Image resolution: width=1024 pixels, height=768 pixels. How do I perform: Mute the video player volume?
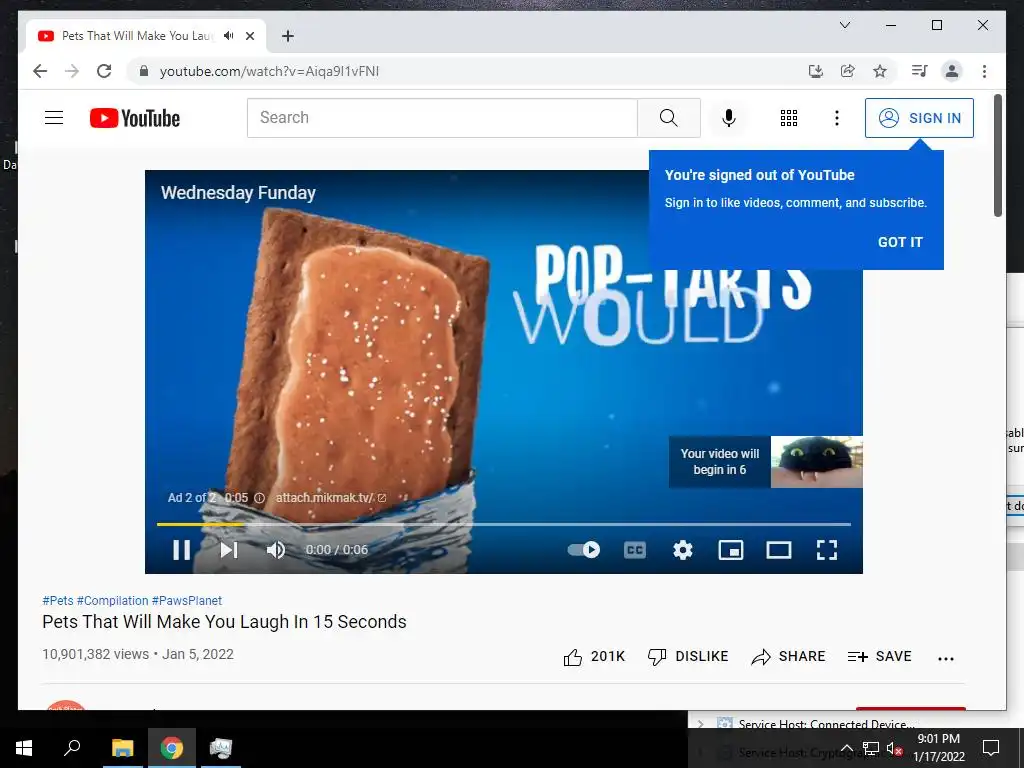pos(276,550)
